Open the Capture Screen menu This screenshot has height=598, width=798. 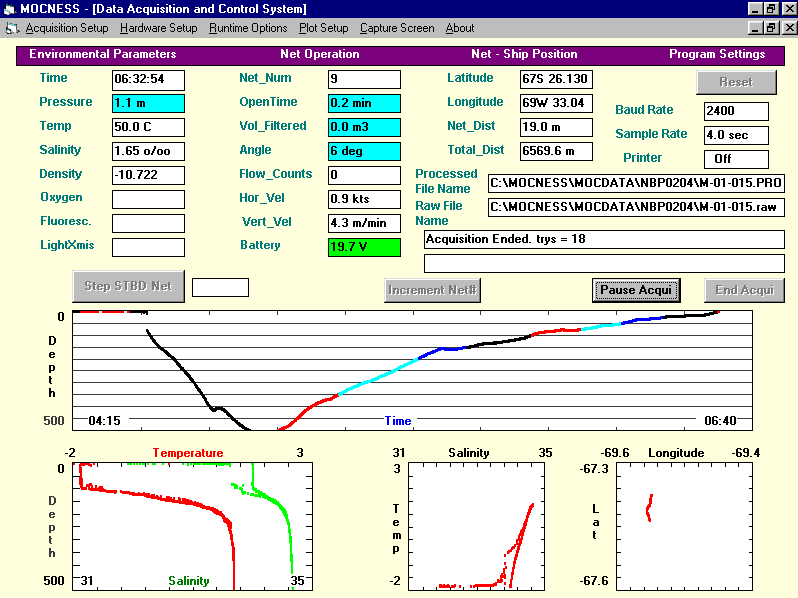tap(397, 28)
